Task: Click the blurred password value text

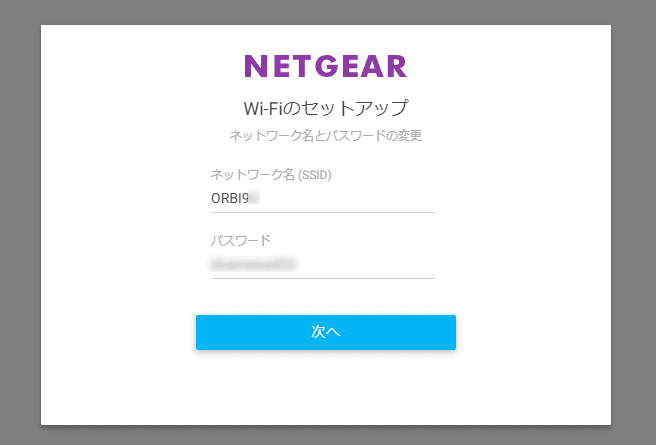Action: [255, 264]
